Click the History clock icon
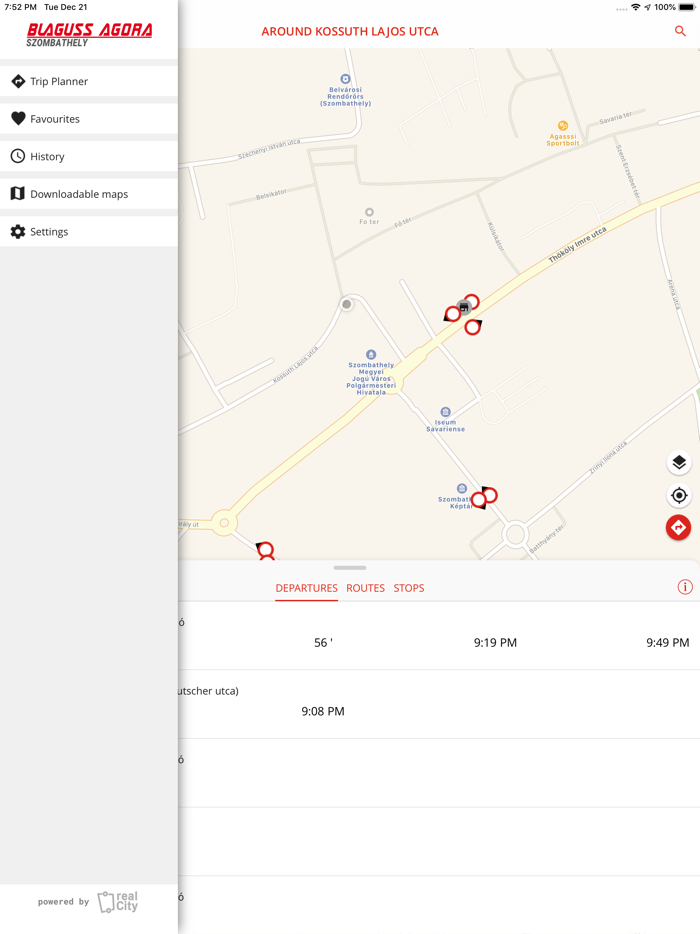This screenshot has width=700, height=934. [18, 156]
